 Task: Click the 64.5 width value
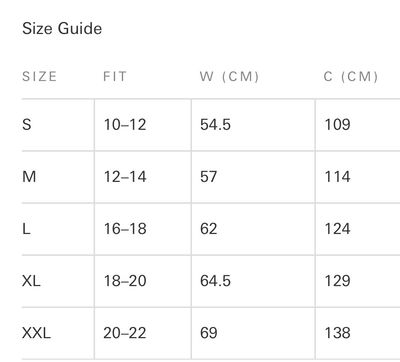(215, 281)
